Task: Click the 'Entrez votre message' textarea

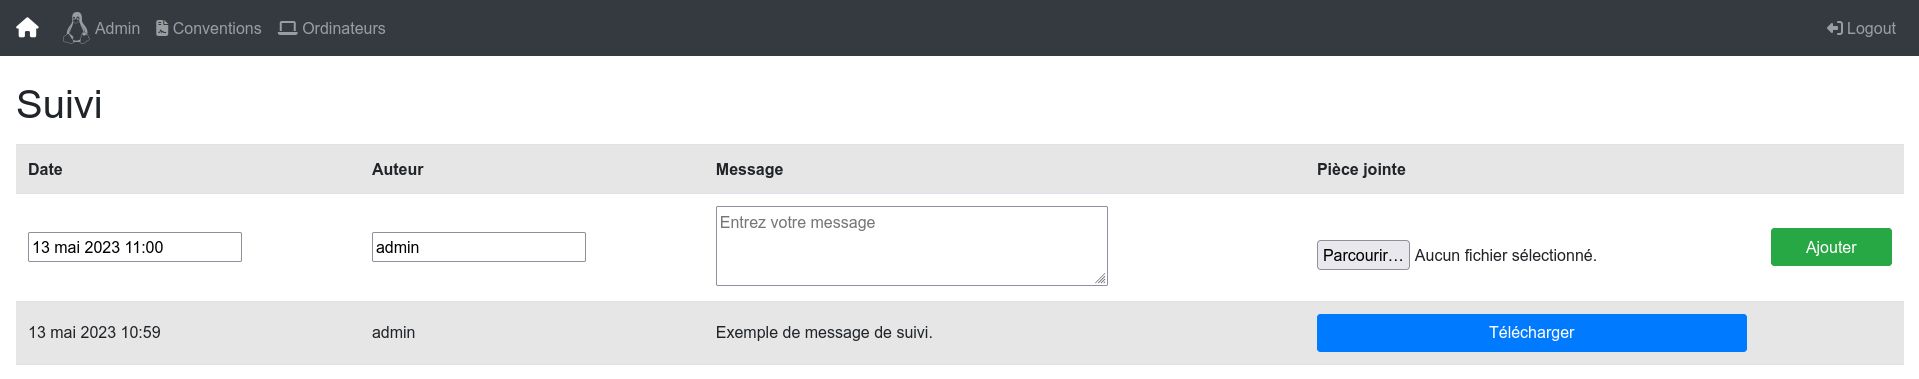Action: [x=911, y=246]
